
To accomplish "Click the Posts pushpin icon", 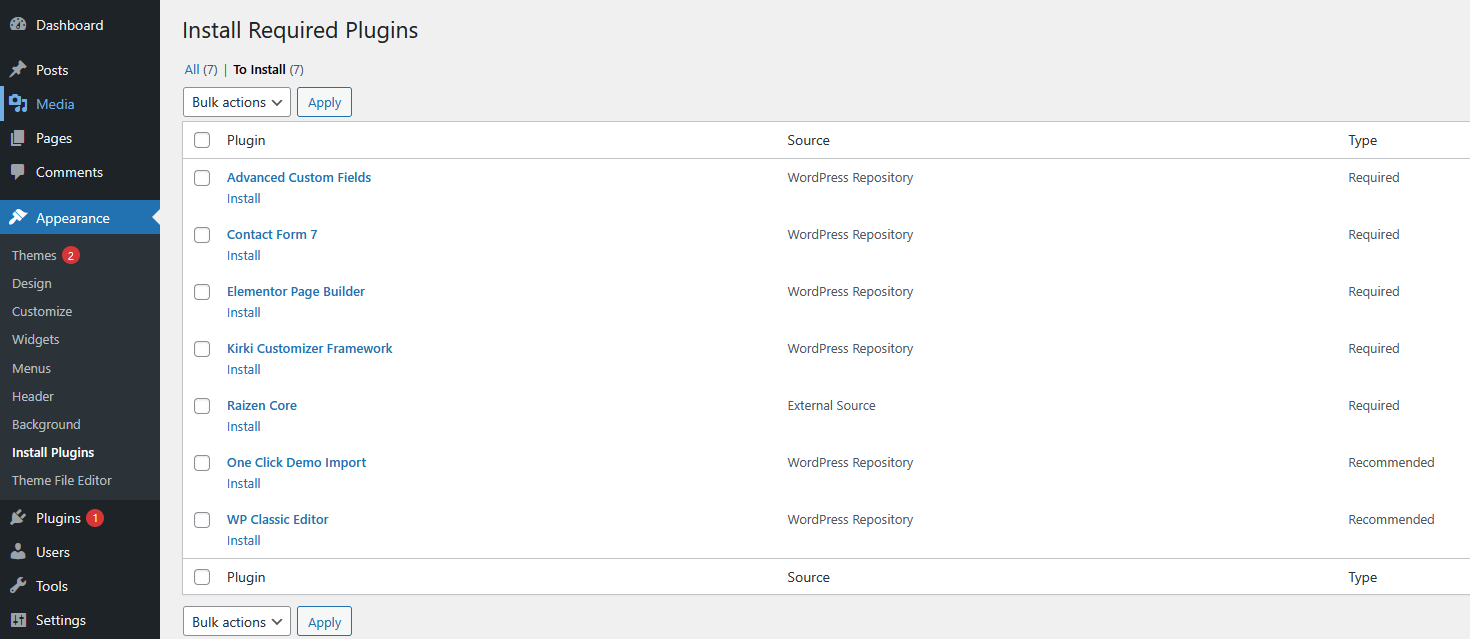I will tap(18, 70).
